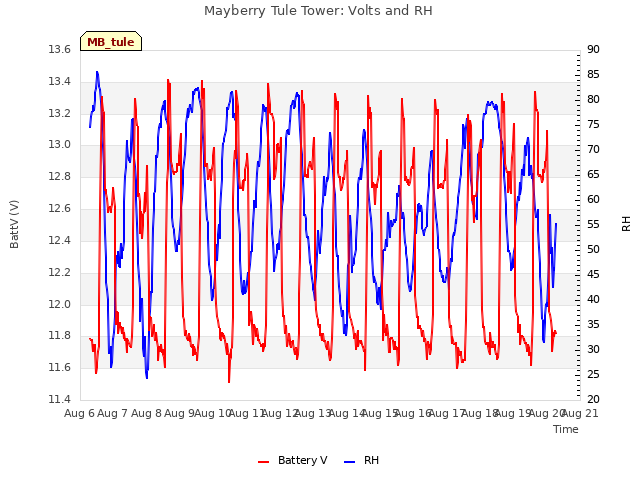Click the 13.4 voltage tick label
Image resolution: width=640 pixels, height=480 pixels.
point(60,81)
